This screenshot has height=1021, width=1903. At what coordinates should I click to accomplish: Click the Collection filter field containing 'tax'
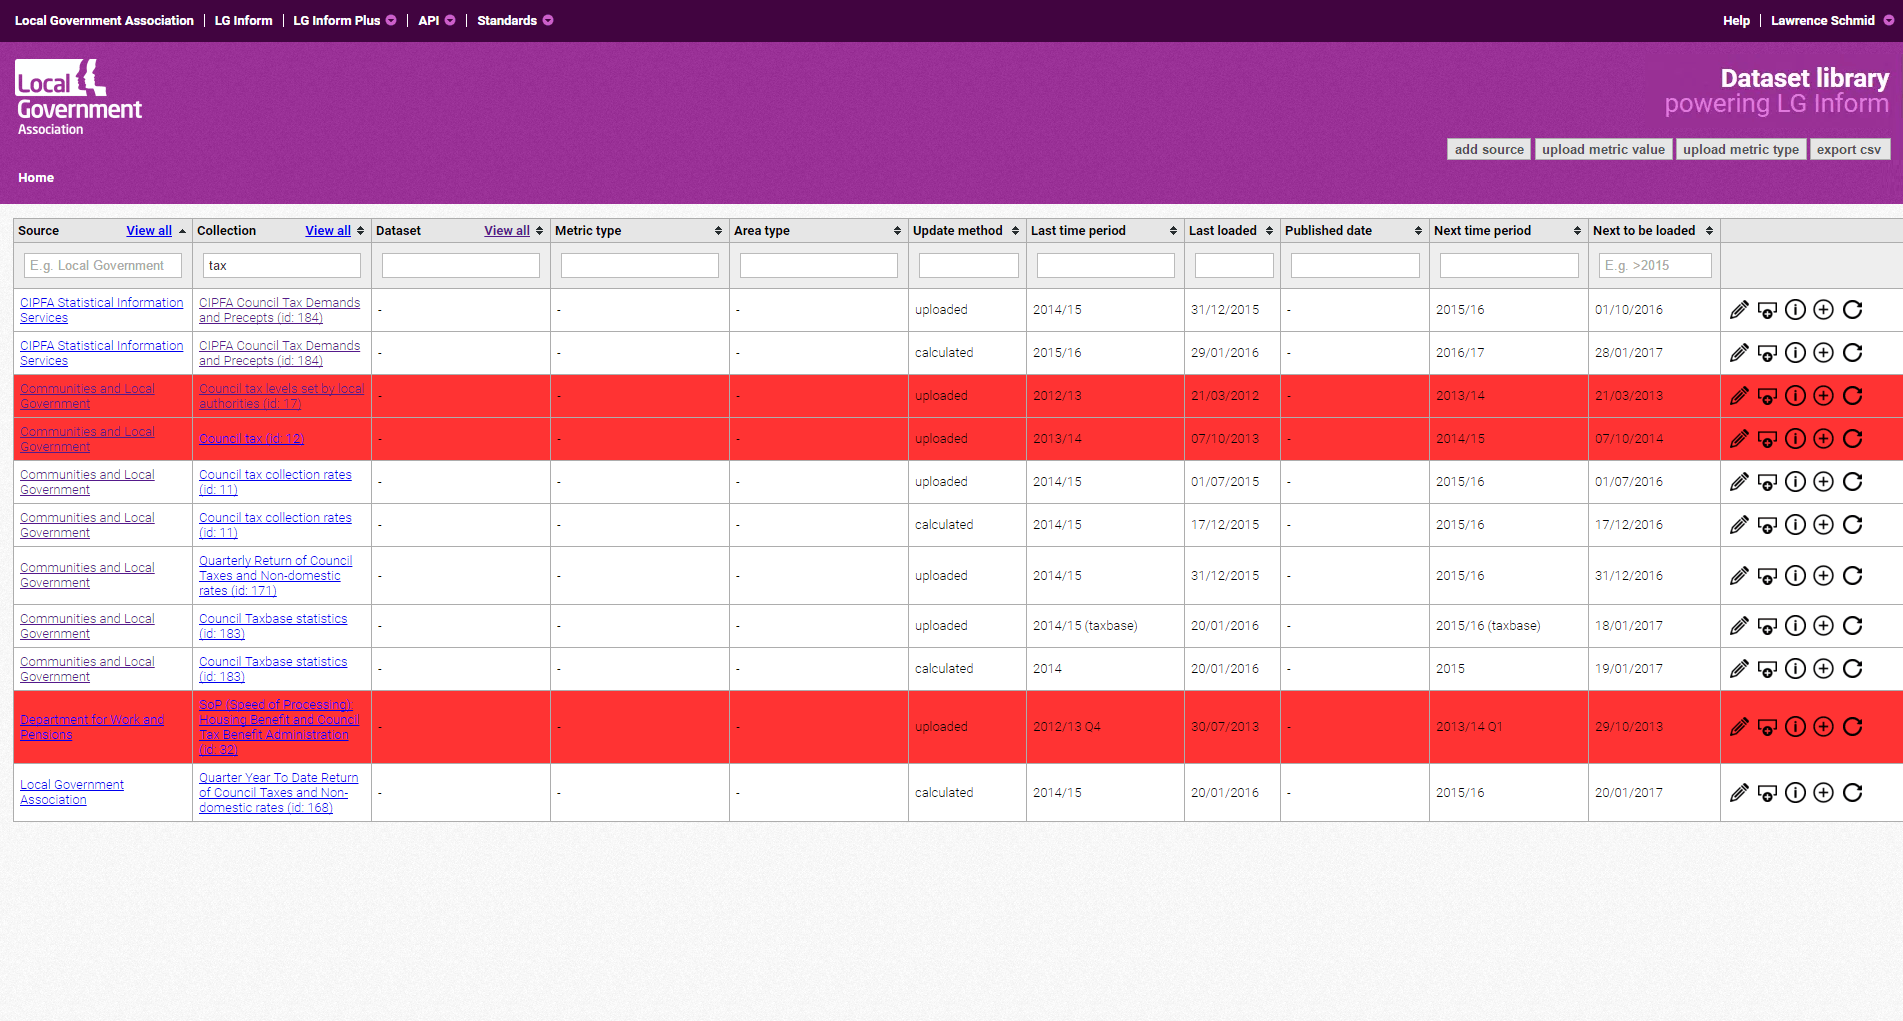tap(281, 266)
